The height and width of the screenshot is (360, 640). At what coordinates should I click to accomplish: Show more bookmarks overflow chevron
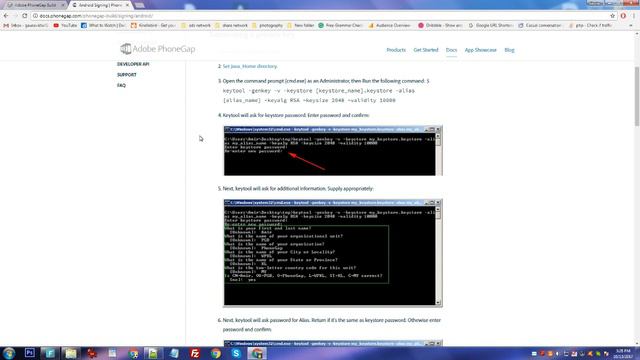[631, 25]
